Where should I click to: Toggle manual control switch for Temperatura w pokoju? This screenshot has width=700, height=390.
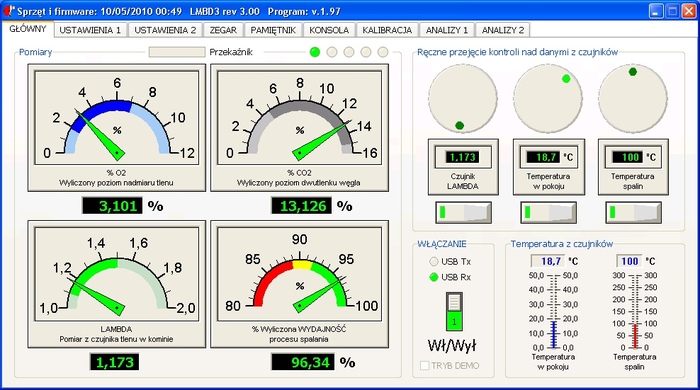click(x=548, y=212)
